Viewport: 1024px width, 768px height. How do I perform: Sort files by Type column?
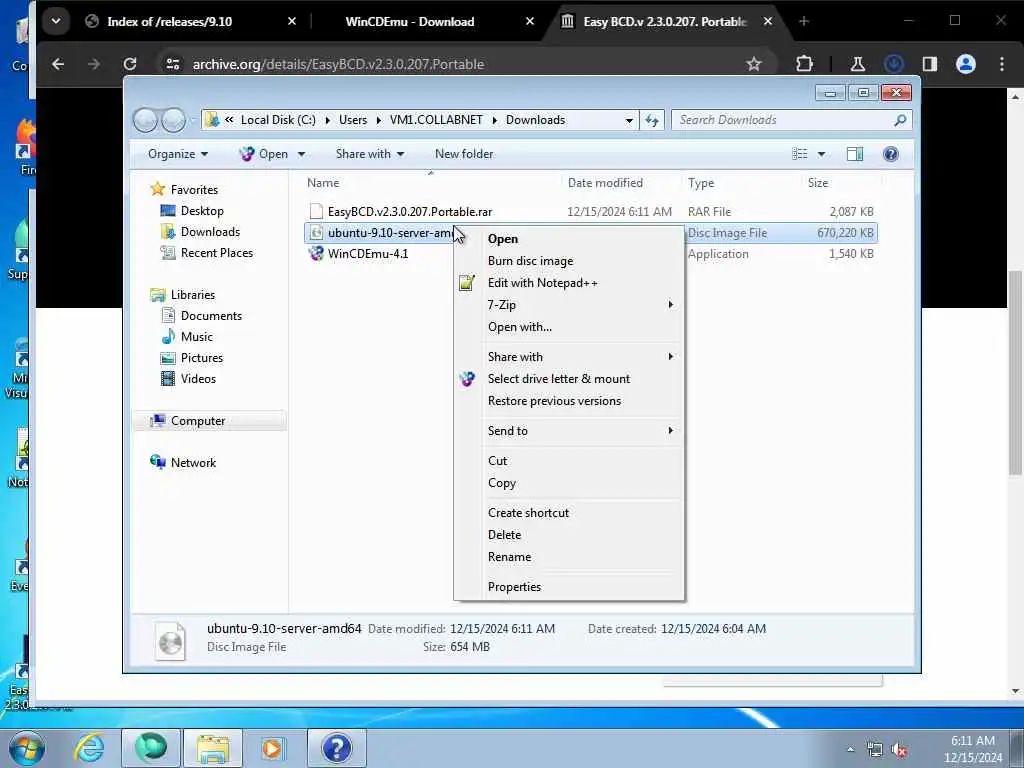pos(701,184)
